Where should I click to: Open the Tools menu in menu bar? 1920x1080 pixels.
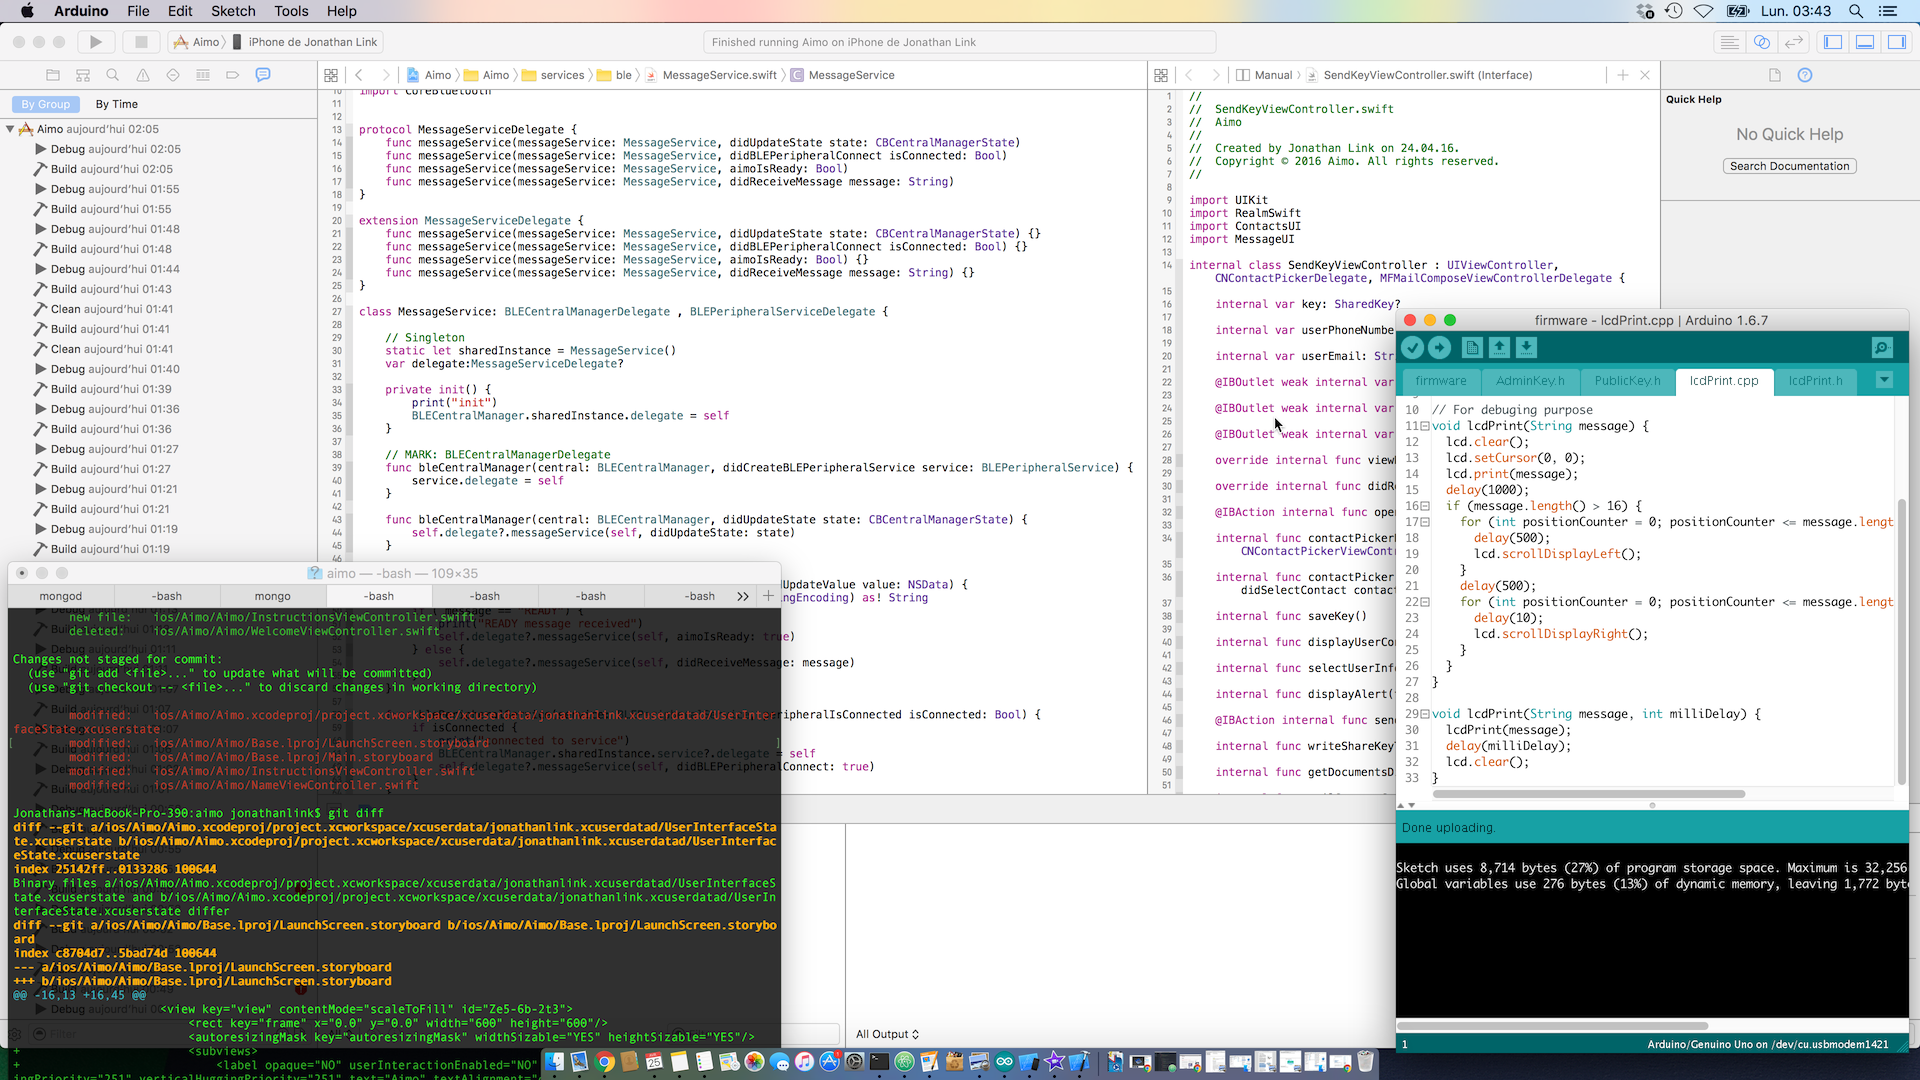(x=291, y=11)
